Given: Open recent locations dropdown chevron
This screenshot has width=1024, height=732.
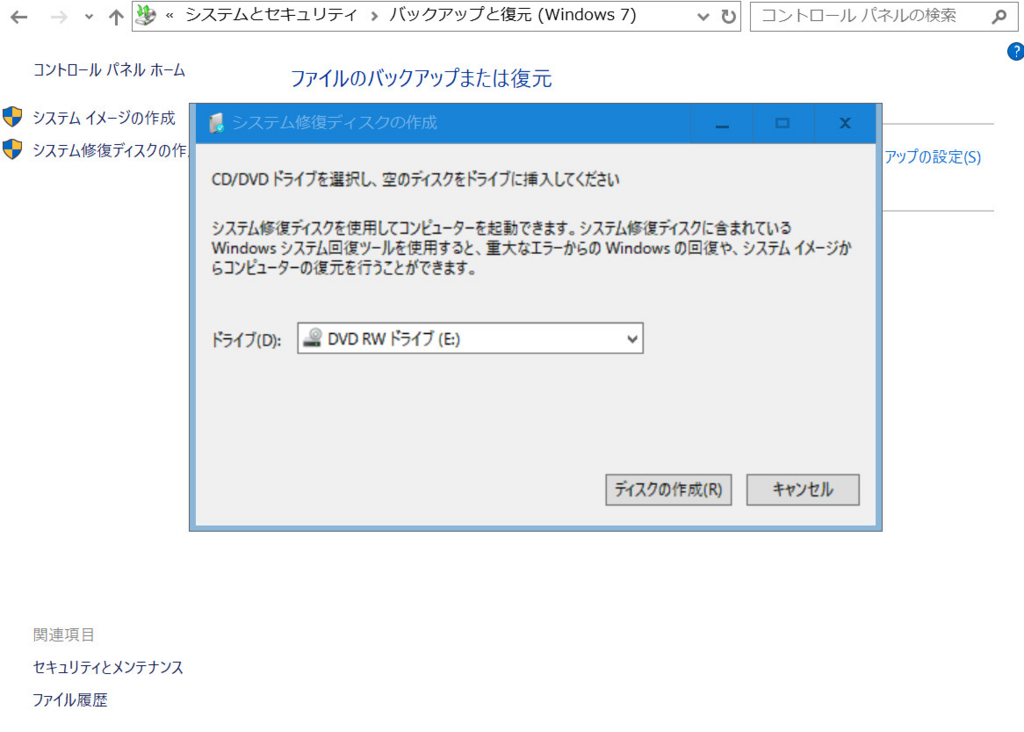Looking at the screenshot, I should coord(89,18).
